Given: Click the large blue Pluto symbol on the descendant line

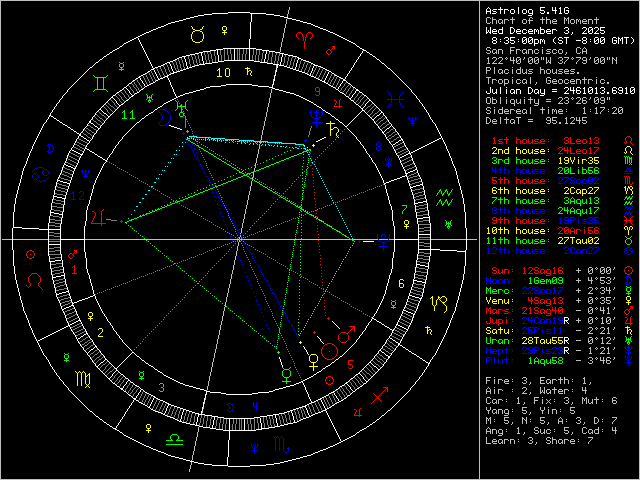Looking at the screenshot, I should (x=384, y=241).
